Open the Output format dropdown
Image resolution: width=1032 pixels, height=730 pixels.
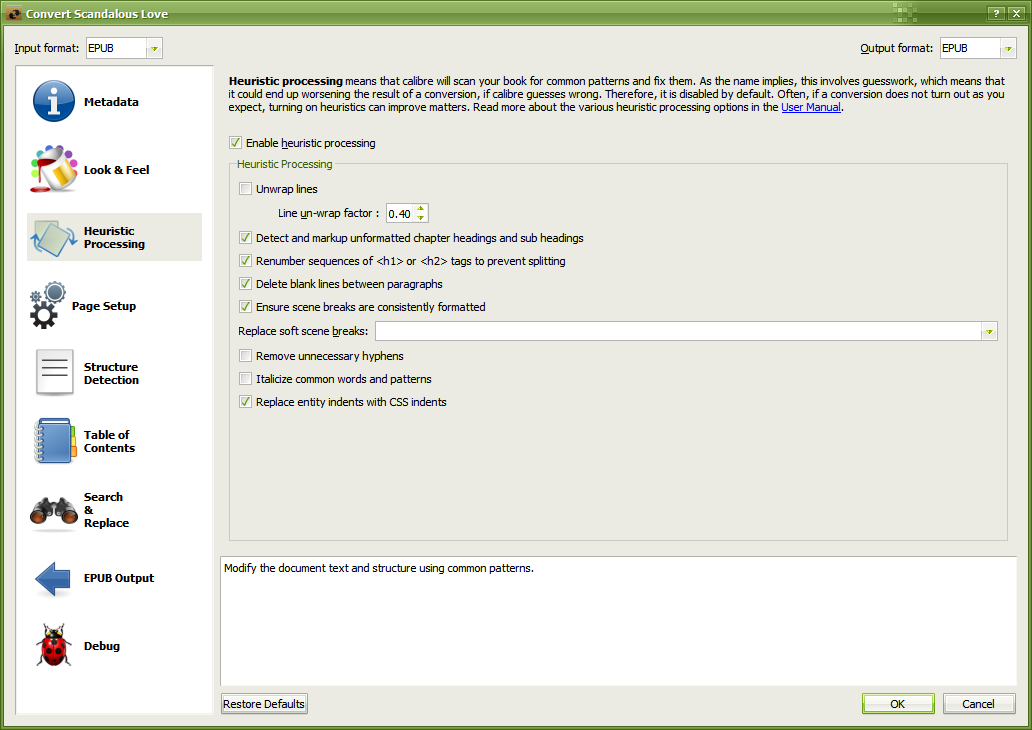(x=1008, y=48)
